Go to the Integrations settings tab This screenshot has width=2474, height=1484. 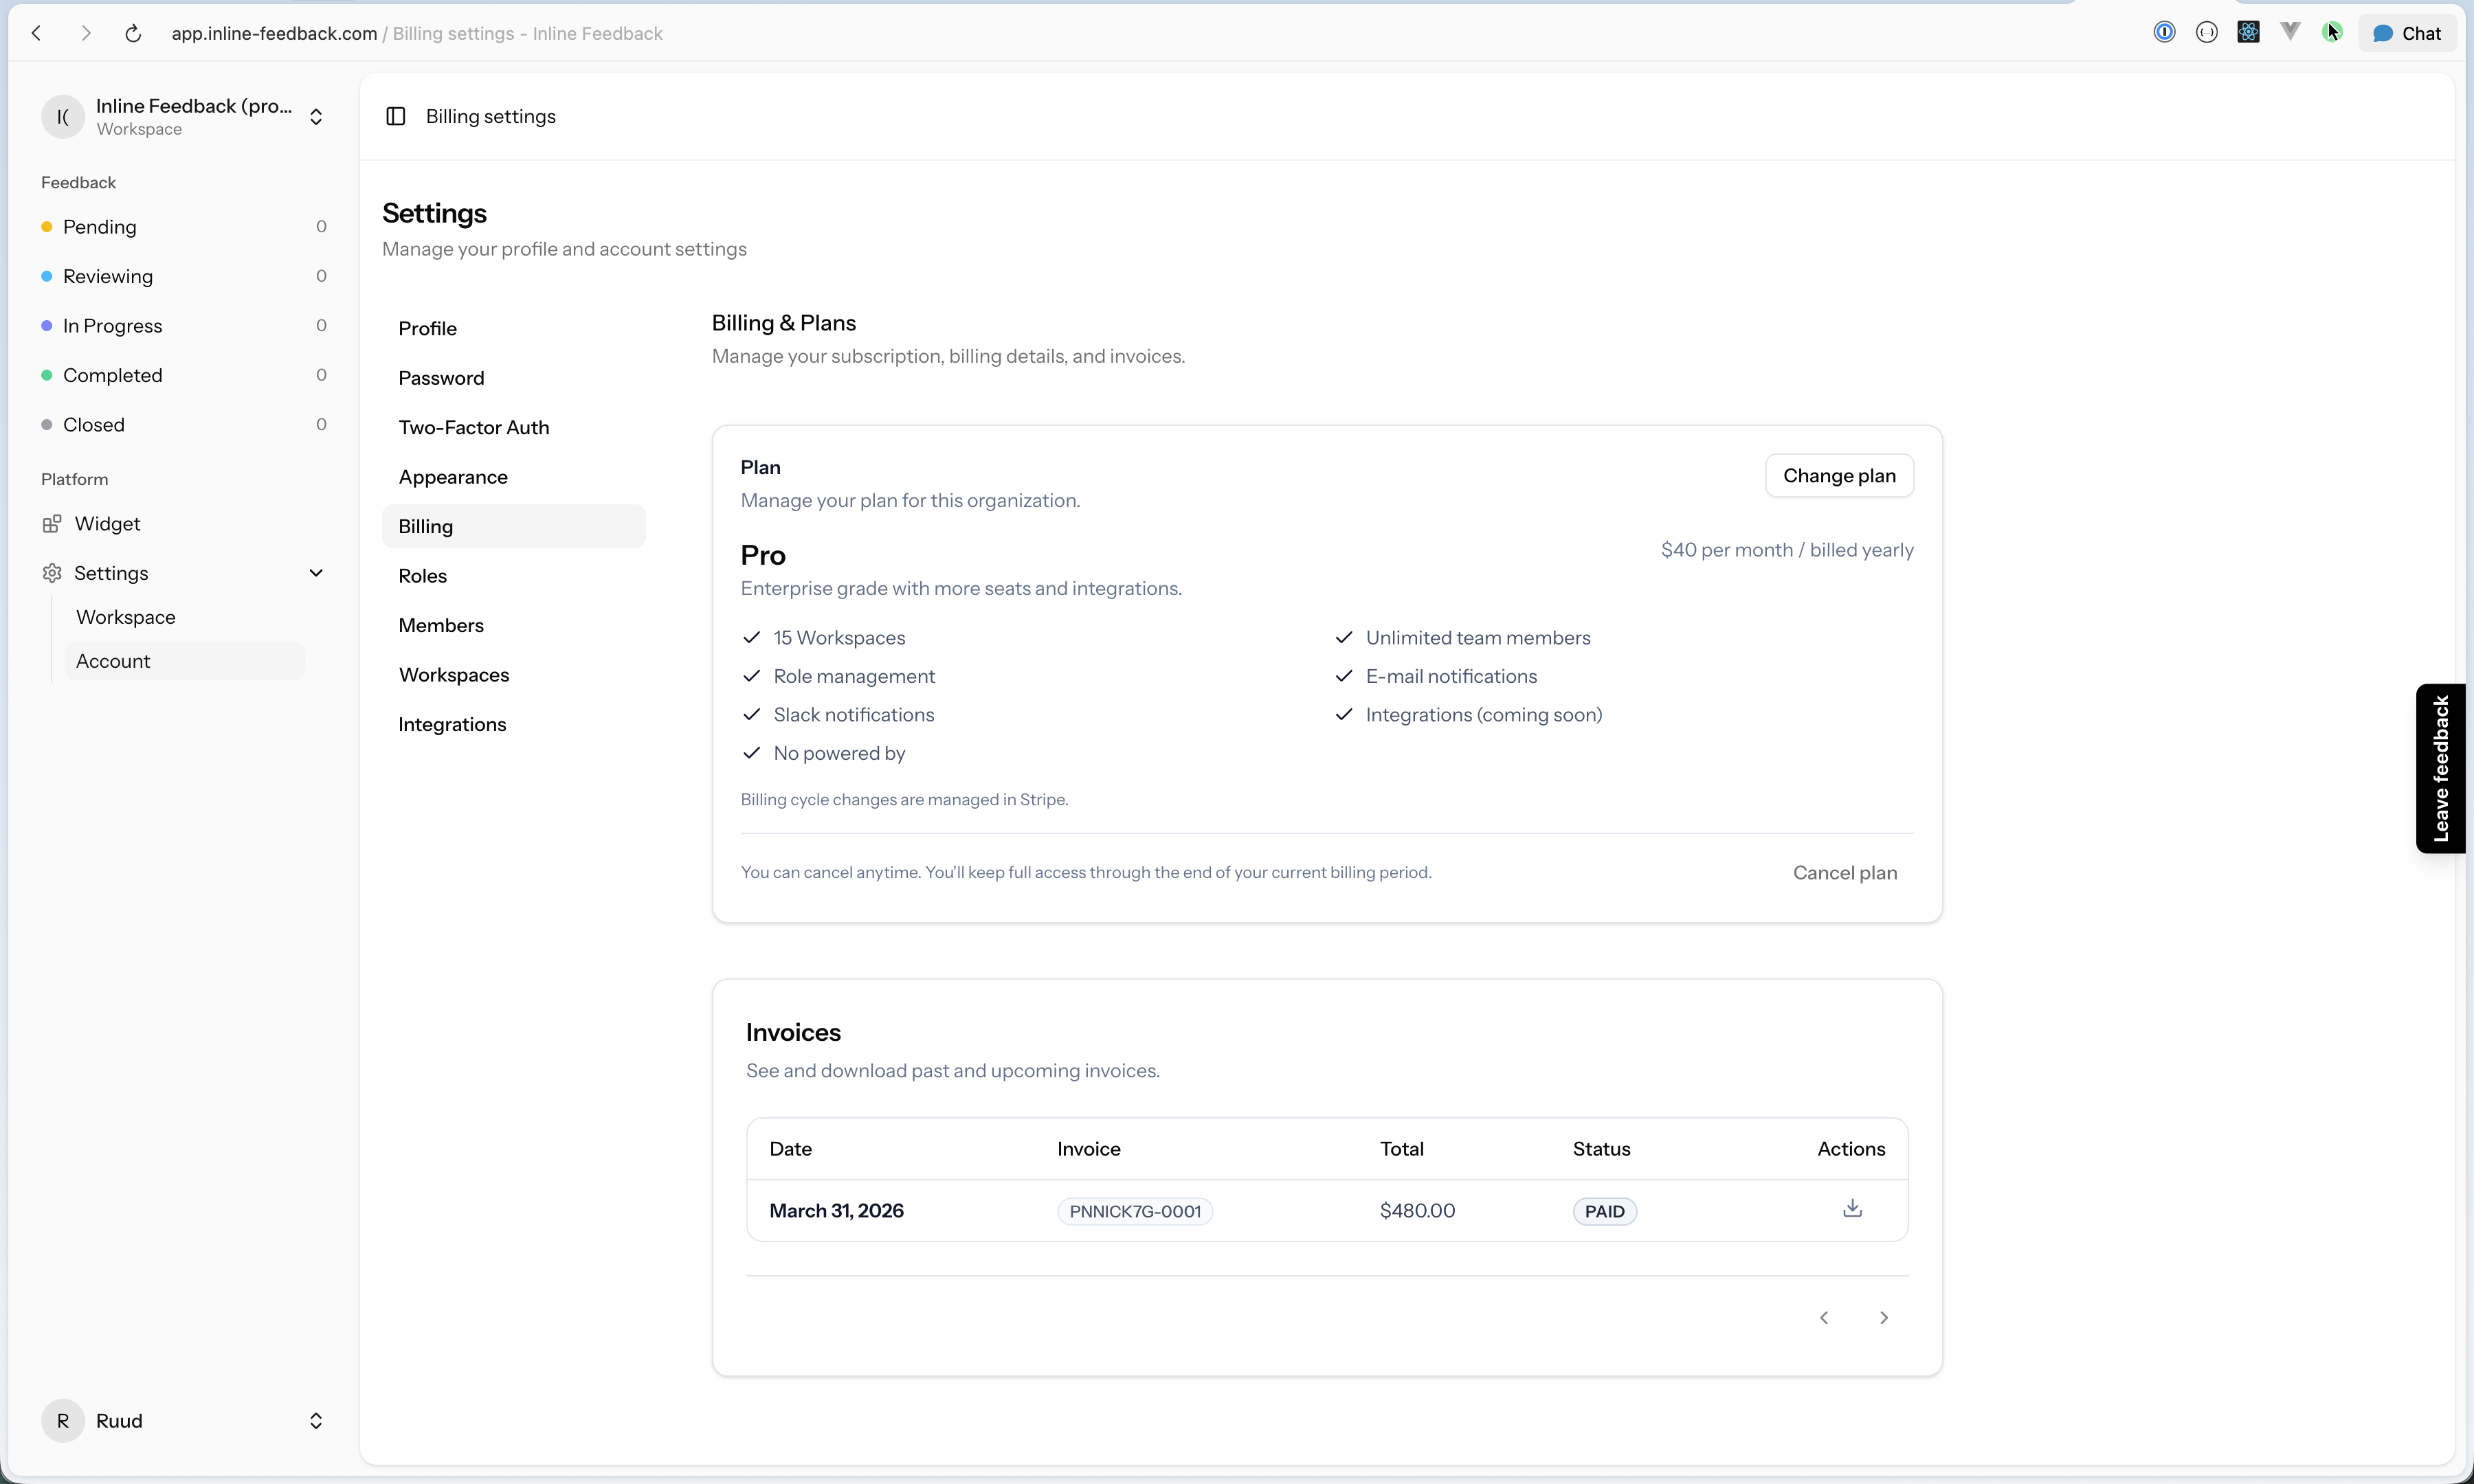click(x=514, y=724)
